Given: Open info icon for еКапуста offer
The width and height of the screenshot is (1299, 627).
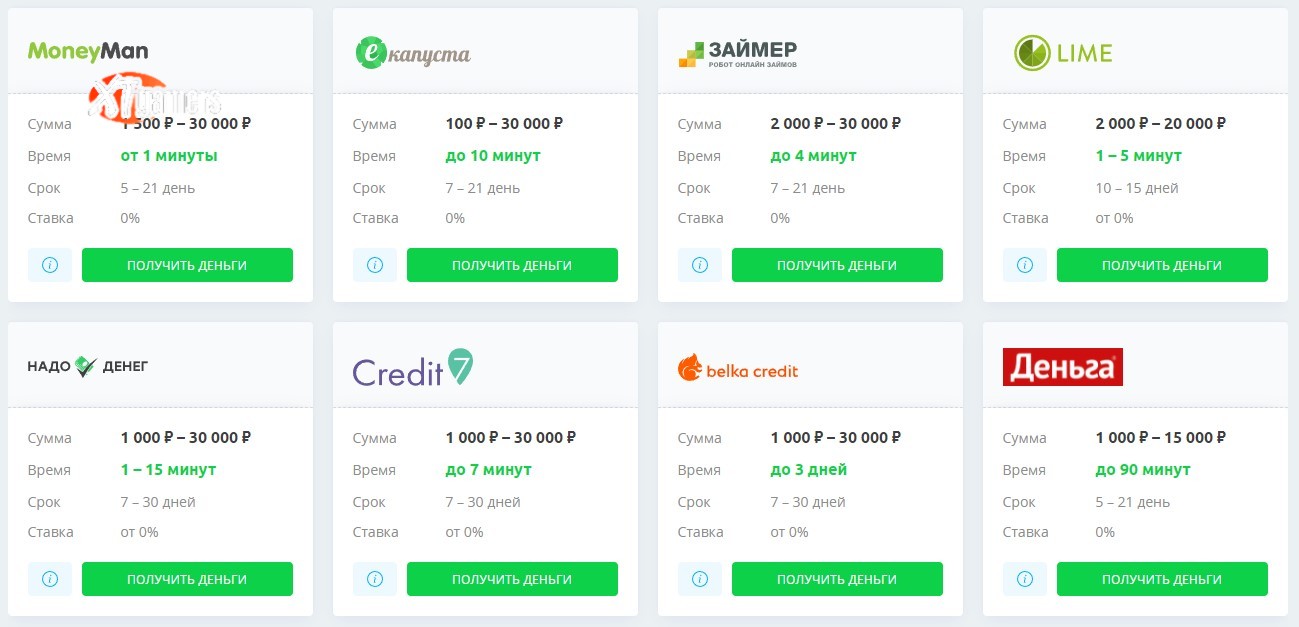Looking at the screenshot, I should point(375,265).
